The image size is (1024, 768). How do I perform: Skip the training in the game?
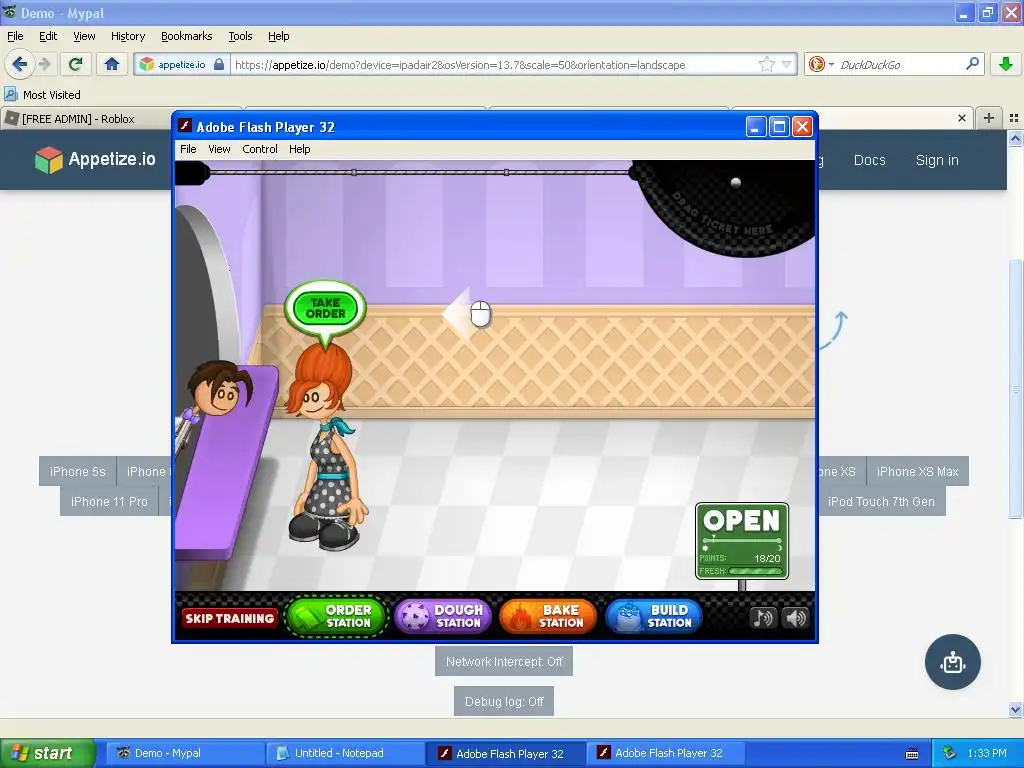(x=229, y=618)
